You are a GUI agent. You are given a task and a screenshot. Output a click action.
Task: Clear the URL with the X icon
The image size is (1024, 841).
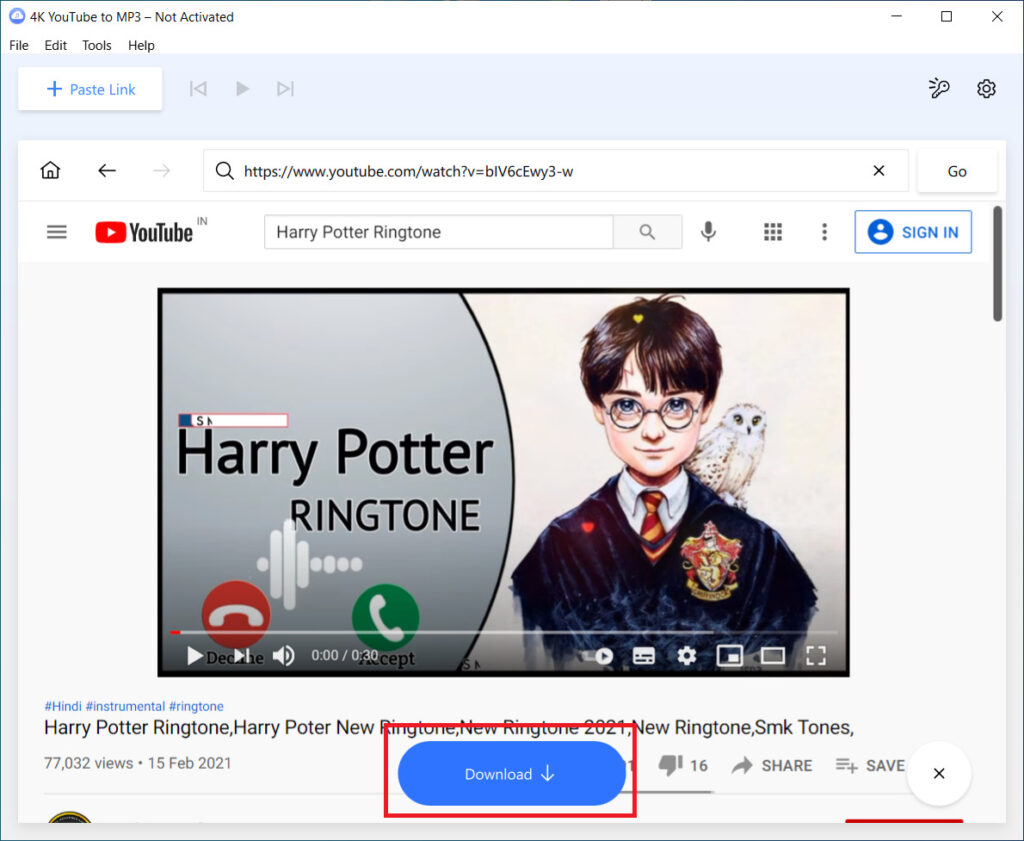coord(879,170)
